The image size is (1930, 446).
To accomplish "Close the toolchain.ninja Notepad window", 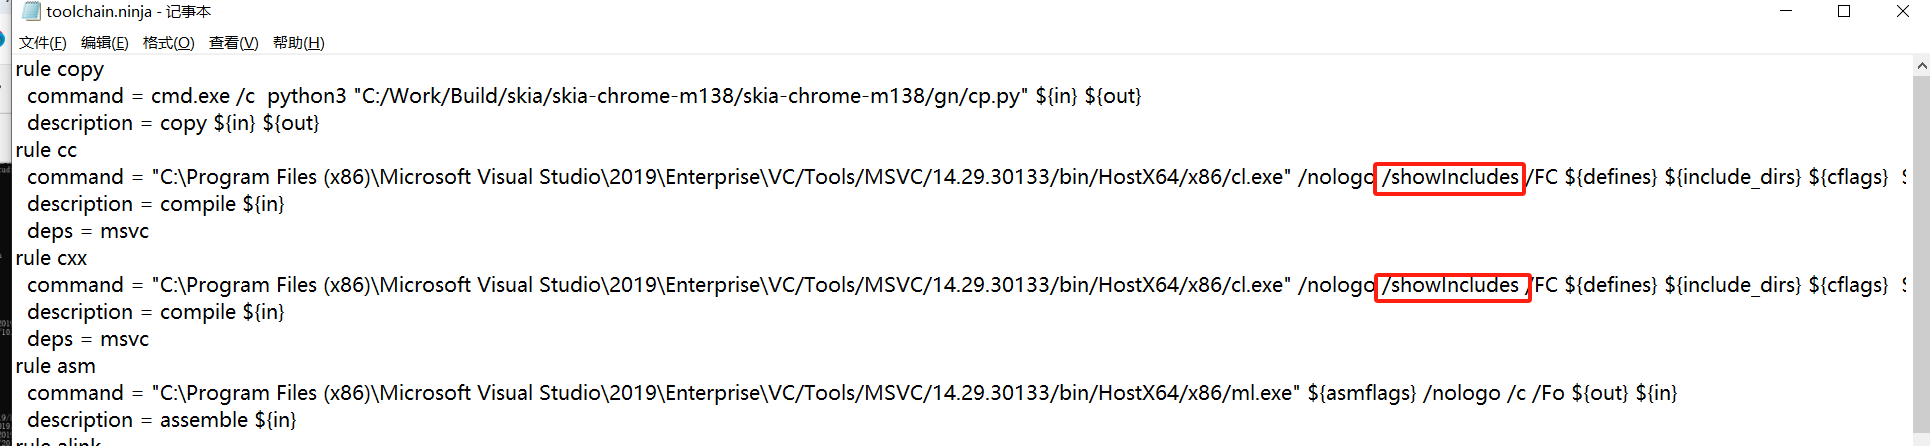I will click(x=1902, y=12).
